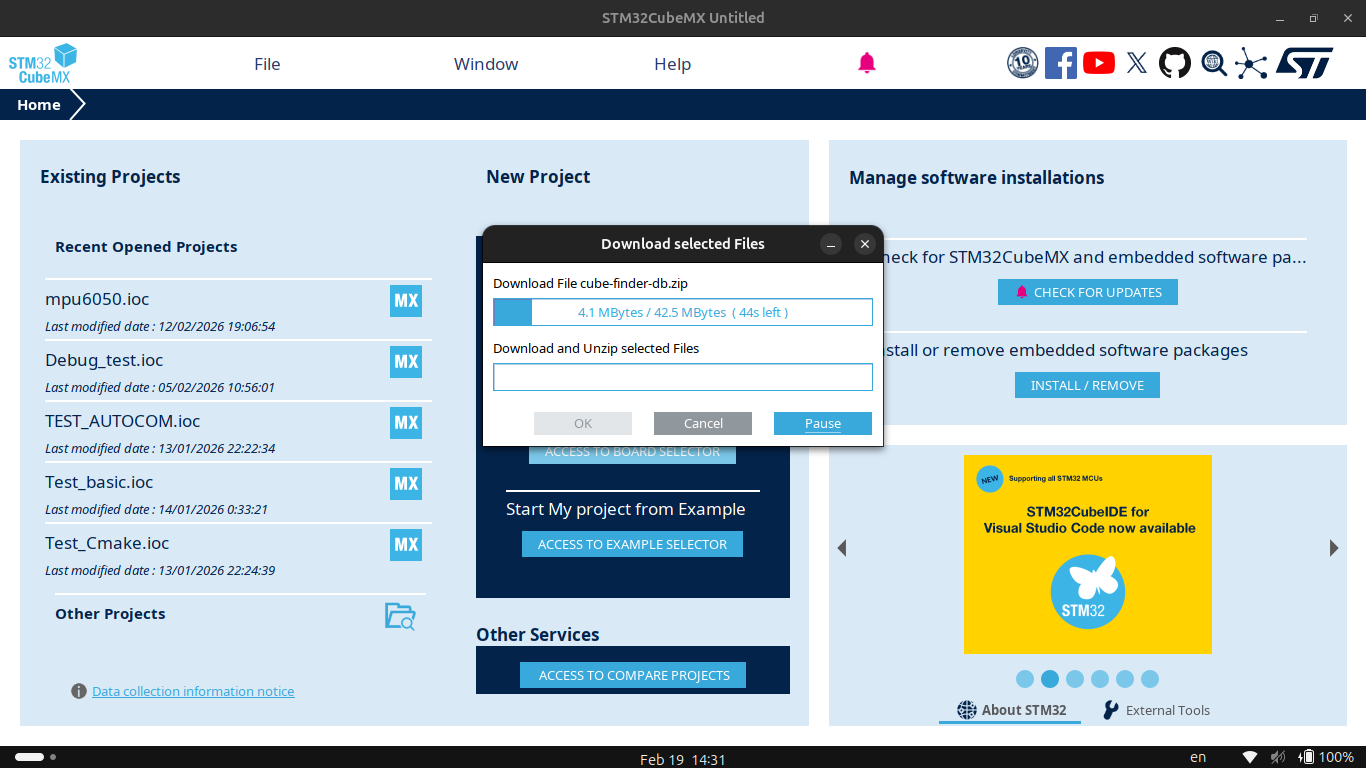Open the Data collection information notice
This screenshot has height=768, width=1366.
pos(193,691)
